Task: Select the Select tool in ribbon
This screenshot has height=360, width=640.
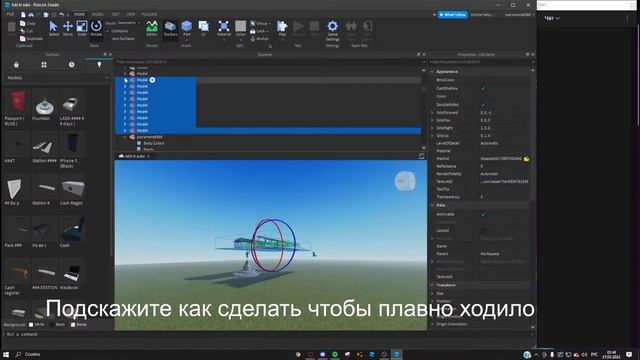Action: click(53, 29)
